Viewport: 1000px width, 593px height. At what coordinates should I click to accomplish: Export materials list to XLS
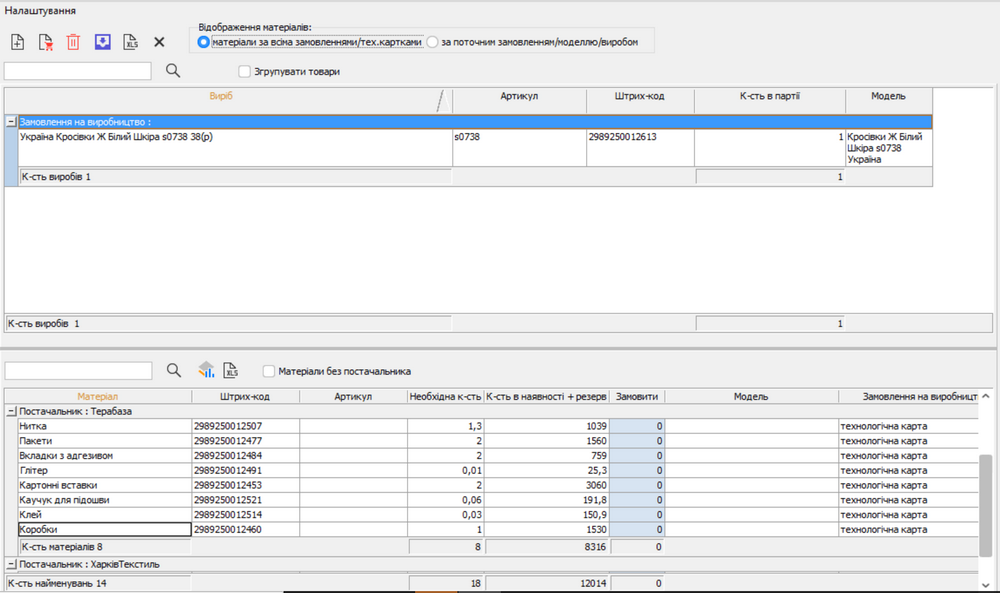pyautogui.click(x=231, y=370)
